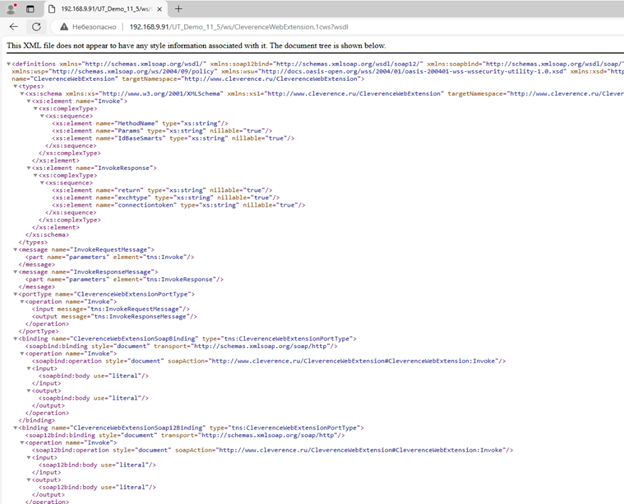Click the MethodName xs:element line

(x=120, y=123)
